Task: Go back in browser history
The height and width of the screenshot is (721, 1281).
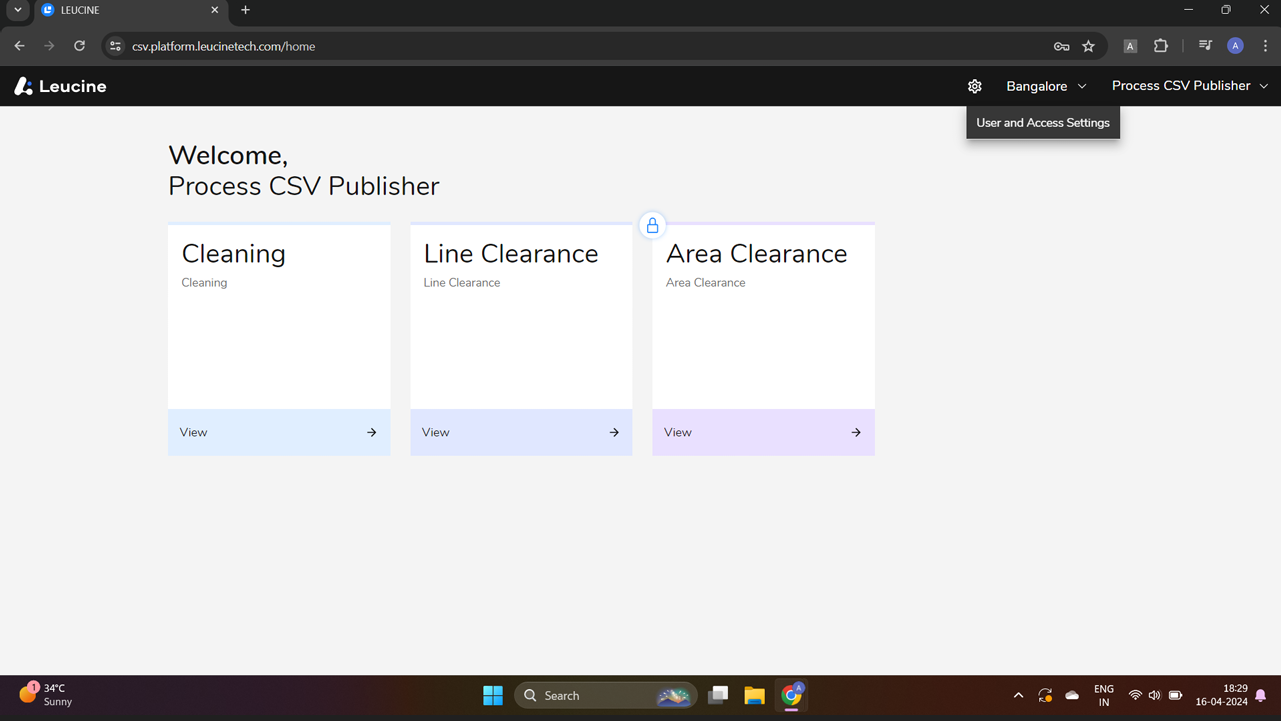Action: 19,46
